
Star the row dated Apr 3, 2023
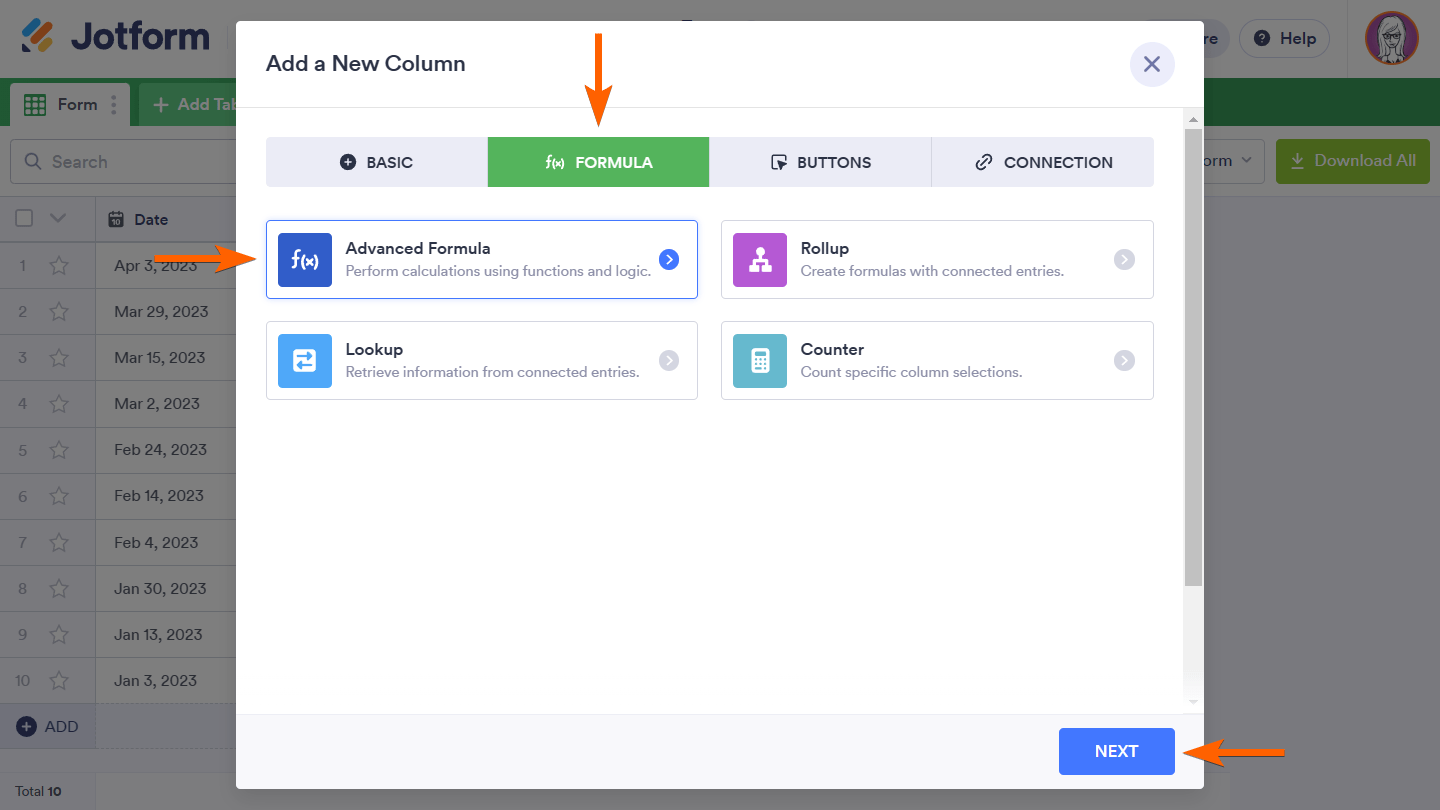[x=59, y=266]
